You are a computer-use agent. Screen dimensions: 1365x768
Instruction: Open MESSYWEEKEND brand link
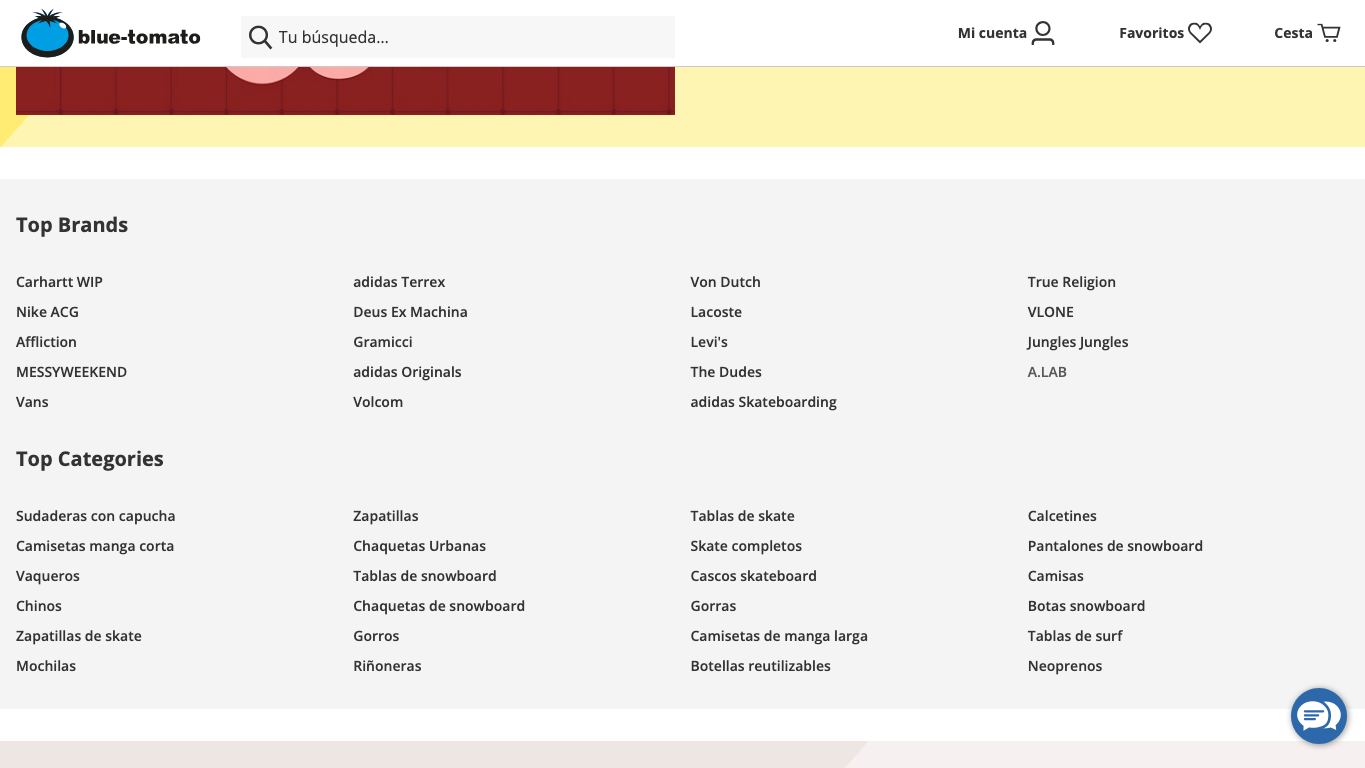point(71,372)
